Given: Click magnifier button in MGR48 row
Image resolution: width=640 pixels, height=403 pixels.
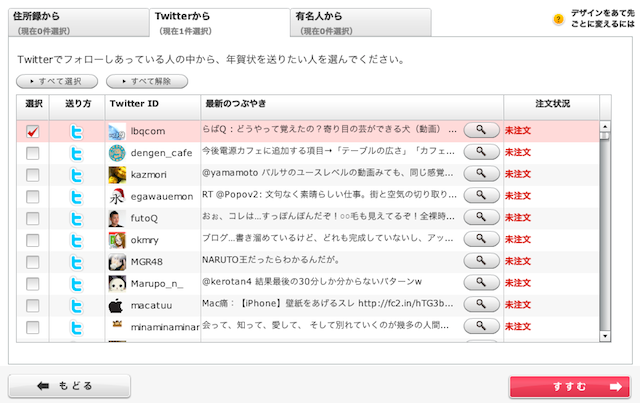Looking at the screenshot, I should (482, 260).
